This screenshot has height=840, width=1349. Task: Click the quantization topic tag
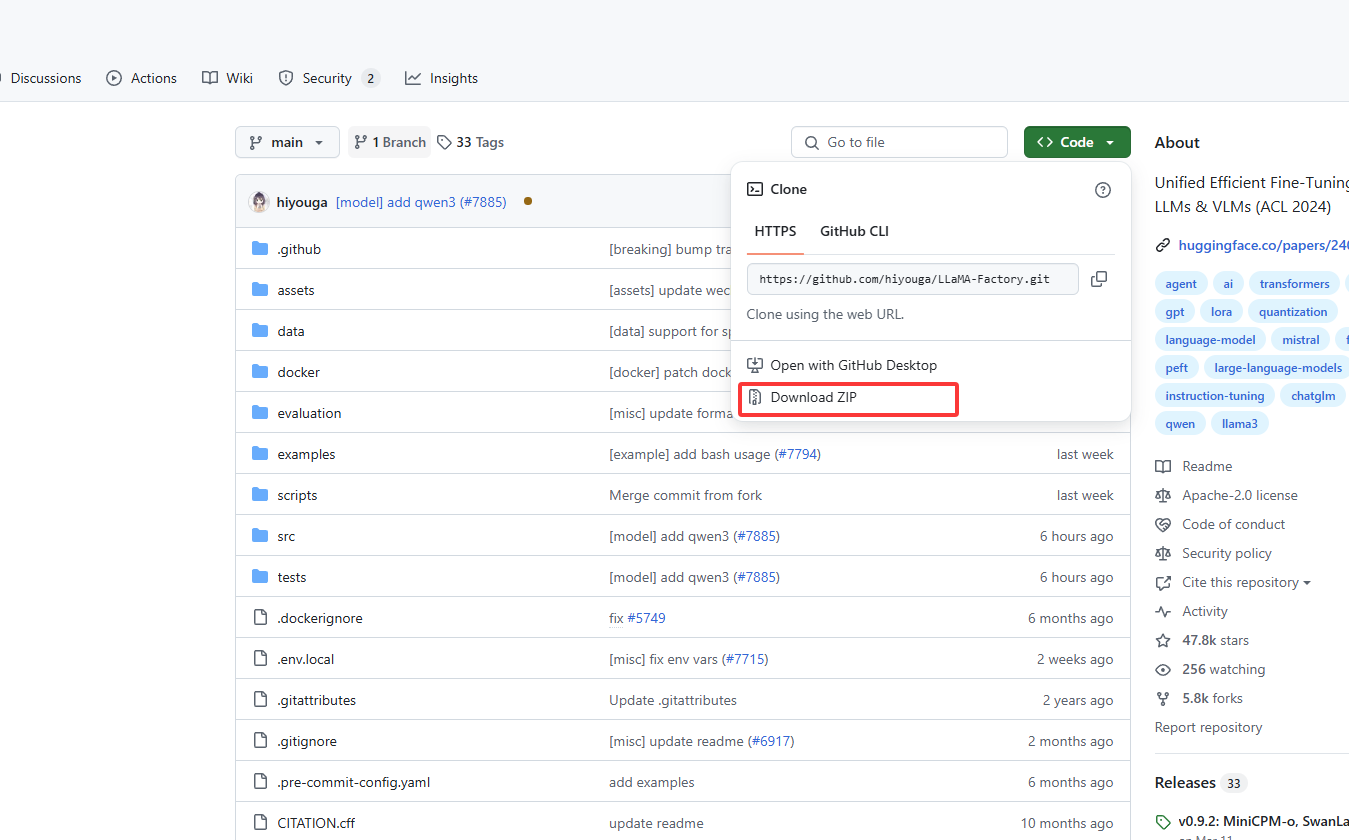pyautogui.click(x=1293, y=312)
